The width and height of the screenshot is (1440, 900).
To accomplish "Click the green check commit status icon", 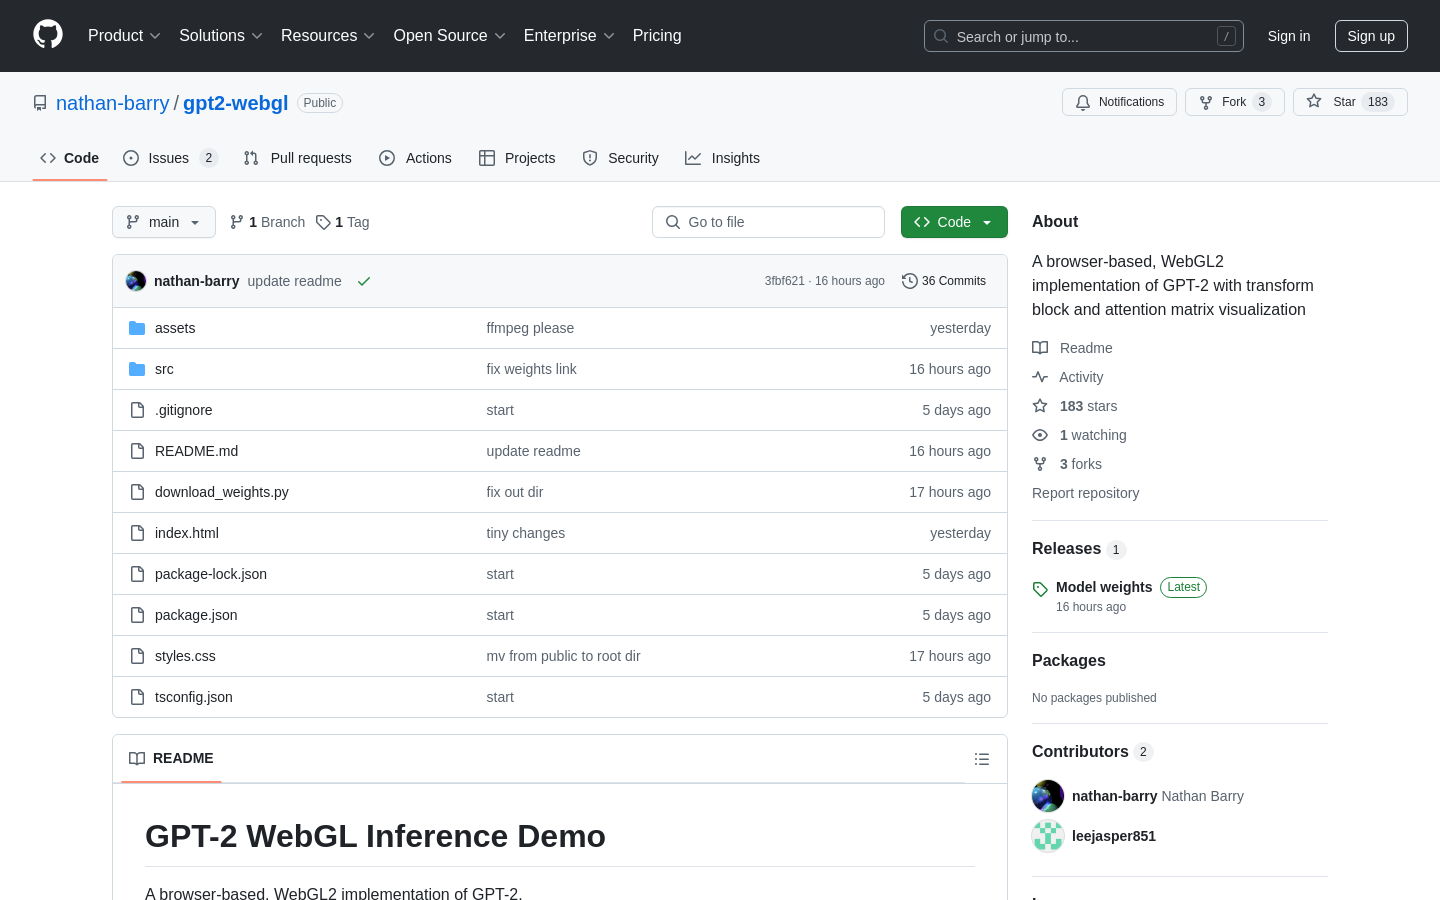I will pos(364,281).
